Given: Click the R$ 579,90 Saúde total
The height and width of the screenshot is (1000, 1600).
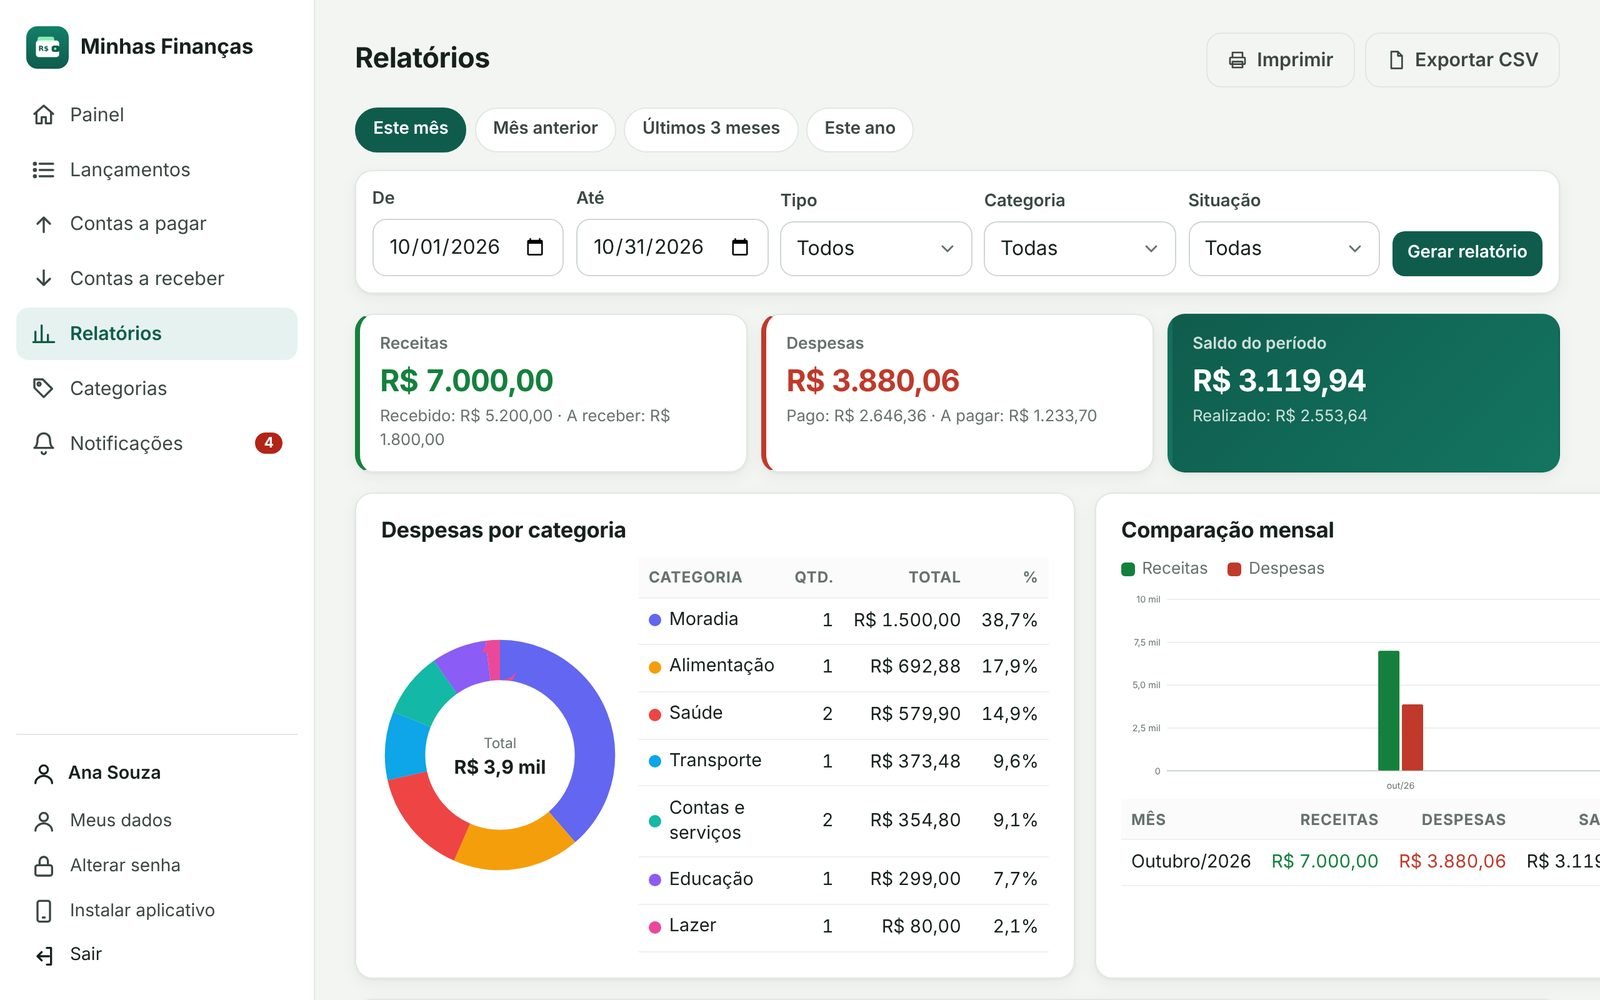Looking at the screenshot, I should pos(915,714).
